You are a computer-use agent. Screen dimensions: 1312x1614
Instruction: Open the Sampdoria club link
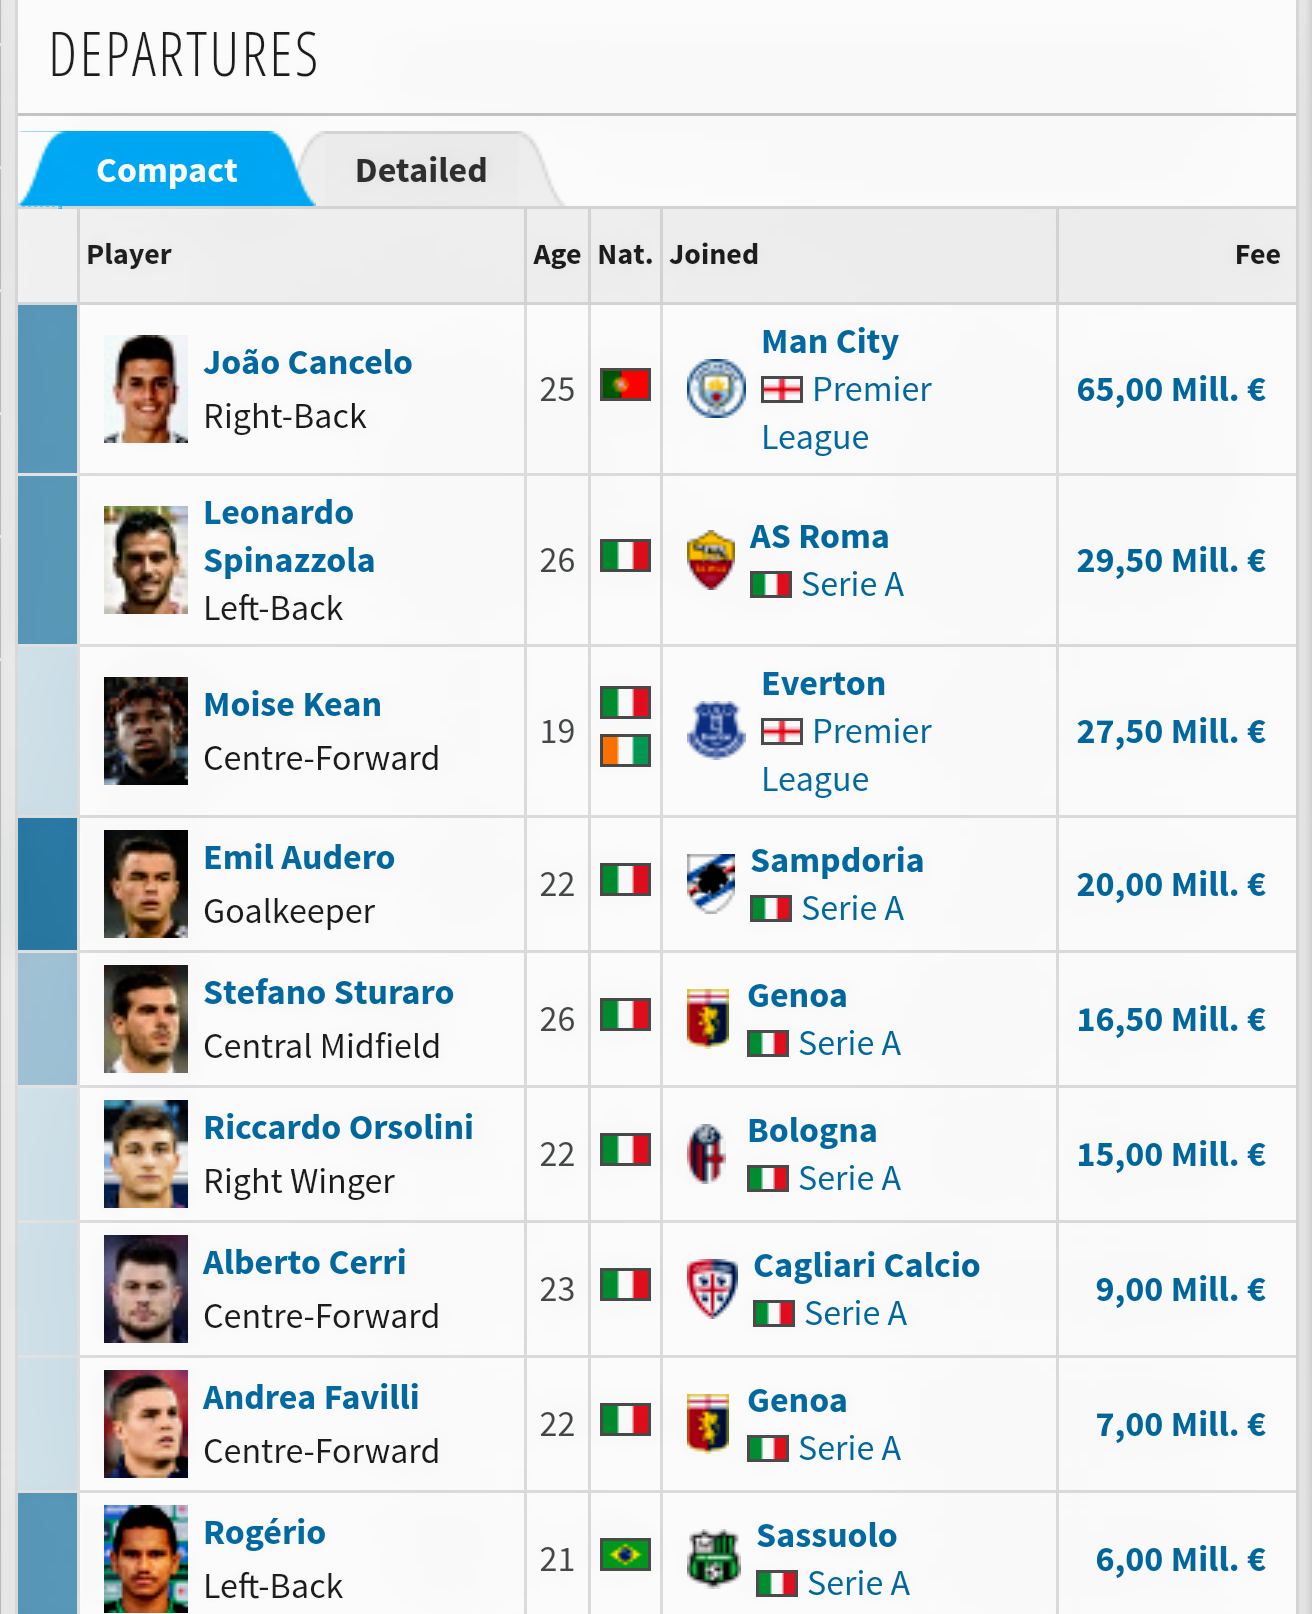(x=836, y=860)
